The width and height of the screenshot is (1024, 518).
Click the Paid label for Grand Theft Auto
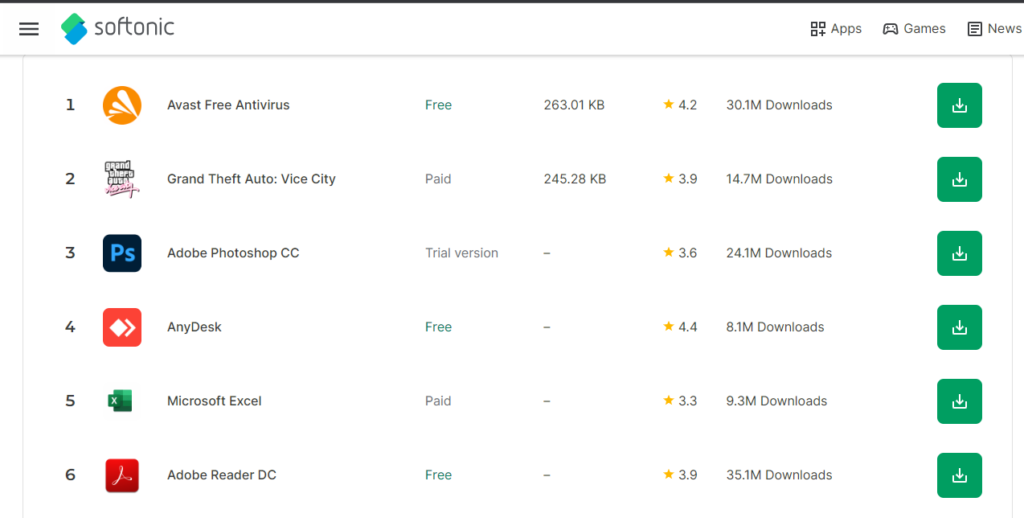pos(438,179)
